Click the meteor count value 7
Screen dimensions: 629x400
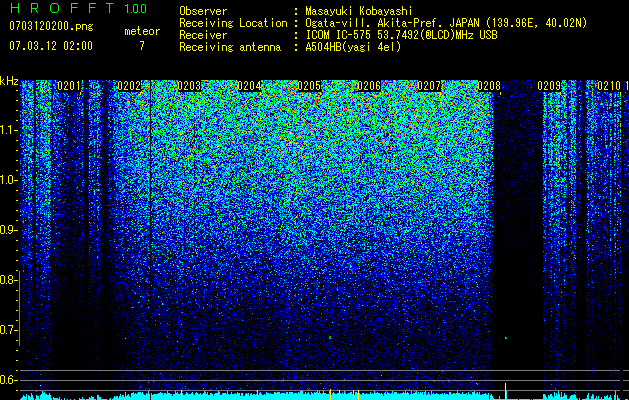pos(142,46)
